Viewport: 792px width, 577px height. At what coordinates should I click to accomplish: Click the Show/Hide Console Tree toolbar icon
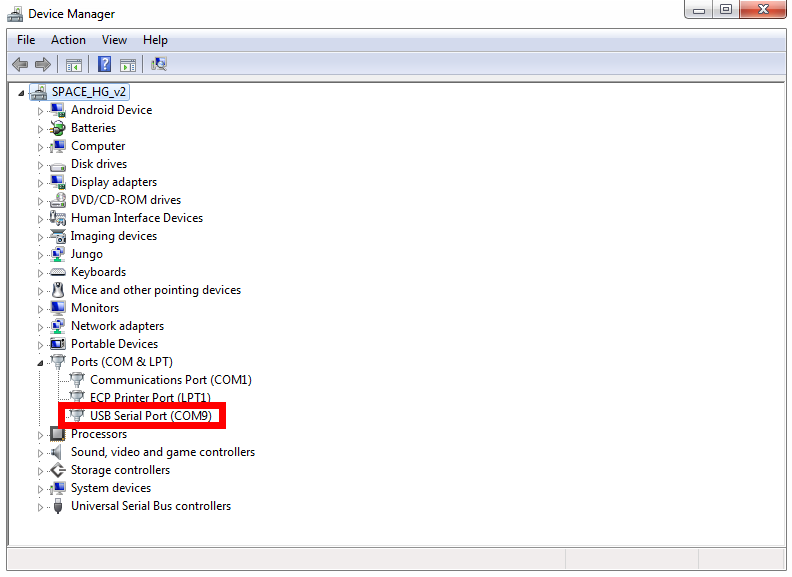coord(74,65)
